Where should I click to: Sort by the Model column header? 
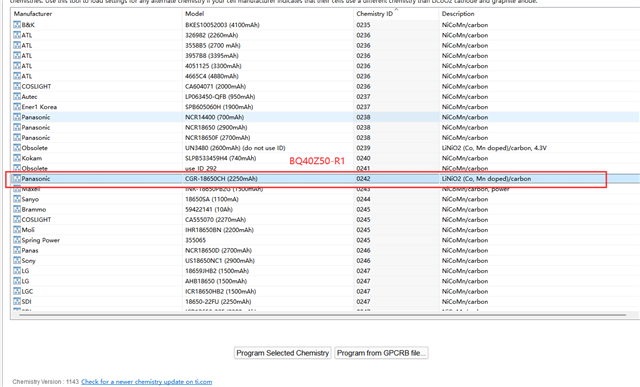[195, 13]
